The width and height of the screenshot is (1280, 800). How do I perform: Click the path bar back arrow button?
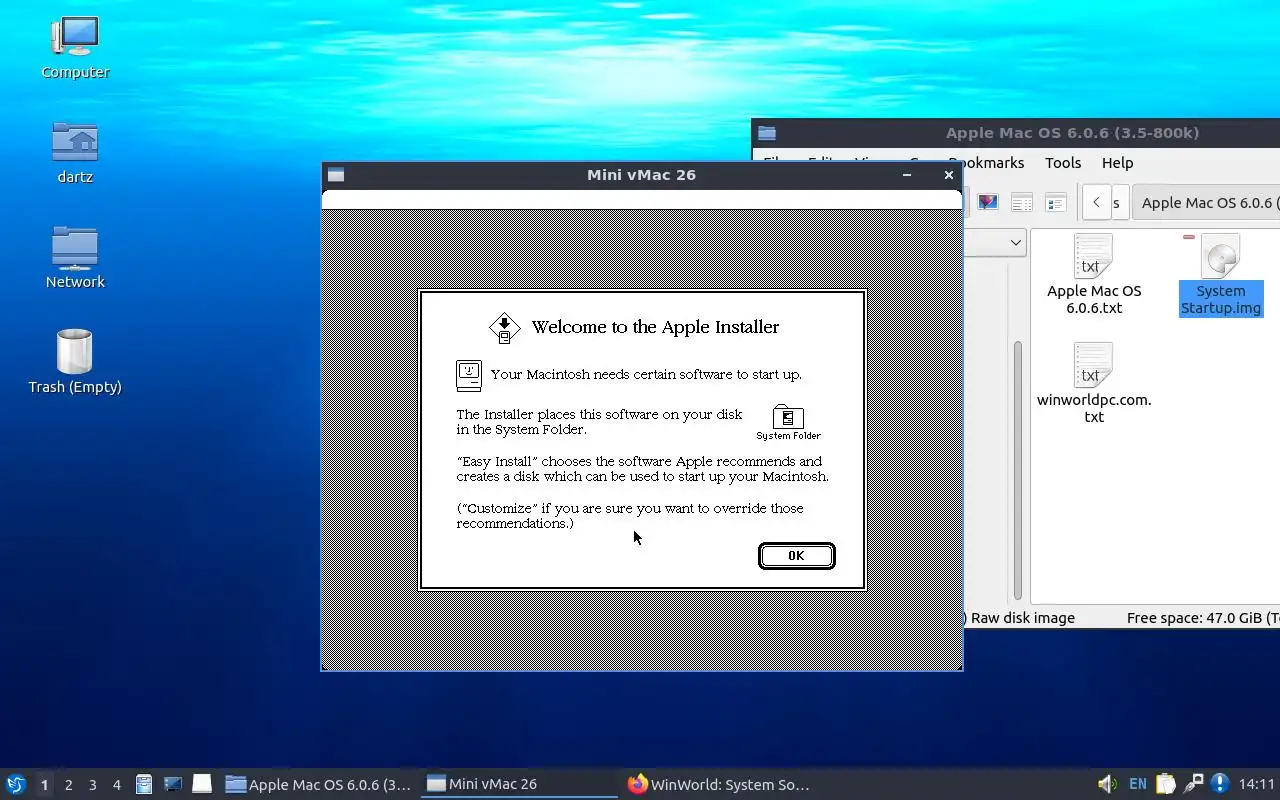(x=1096, y=202)
